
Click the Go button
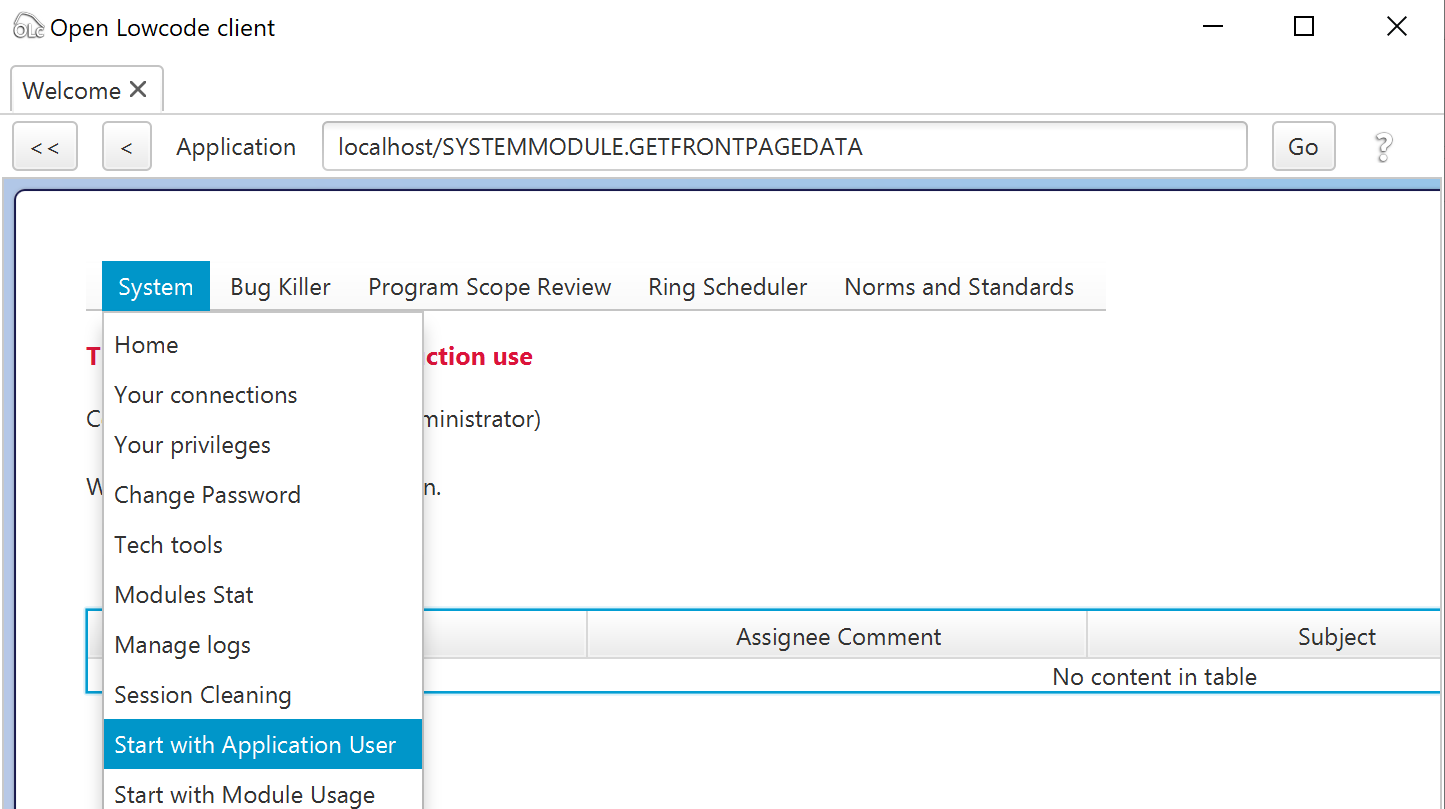(x=1302, y=147)
